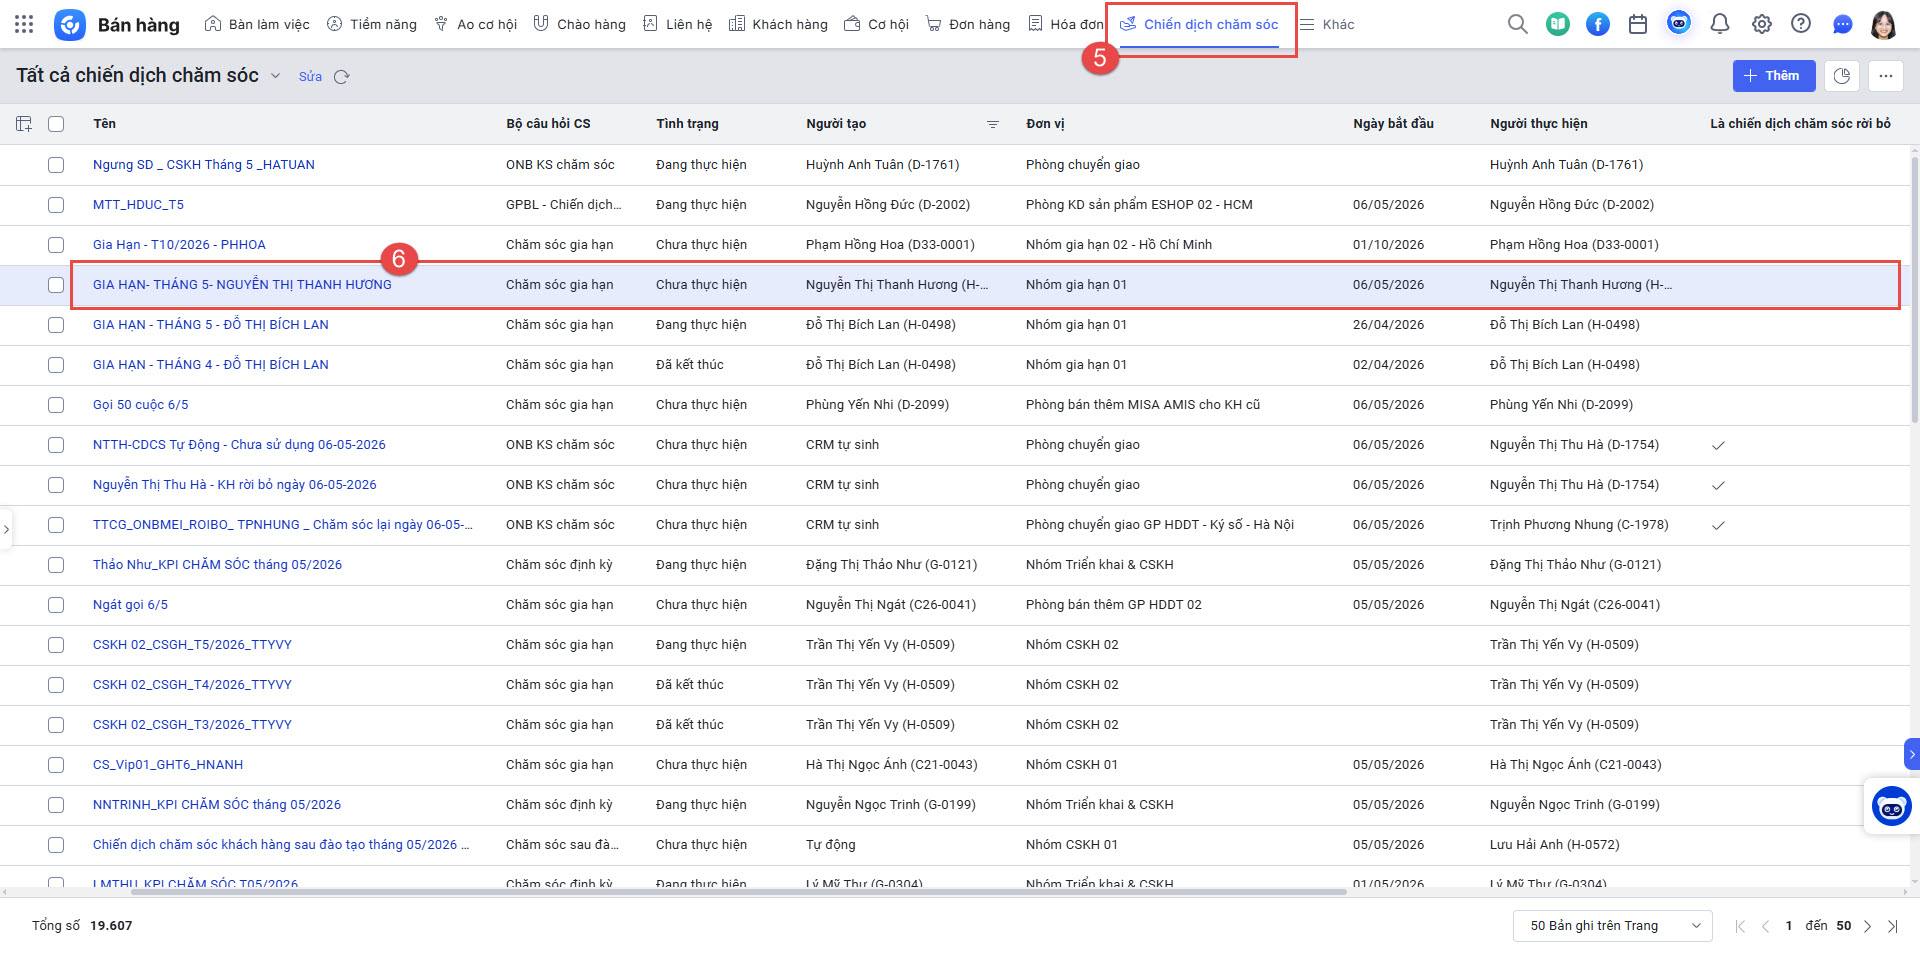
Task: Click the search magnifier icon
Action: click(1517, 24)
